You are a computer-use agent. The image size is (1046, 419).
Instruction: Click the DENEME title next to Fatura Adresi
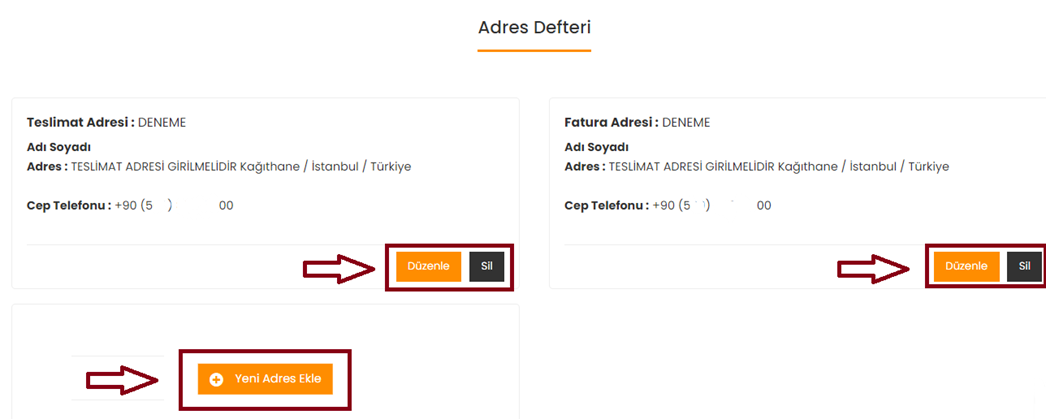pos(686,123)
